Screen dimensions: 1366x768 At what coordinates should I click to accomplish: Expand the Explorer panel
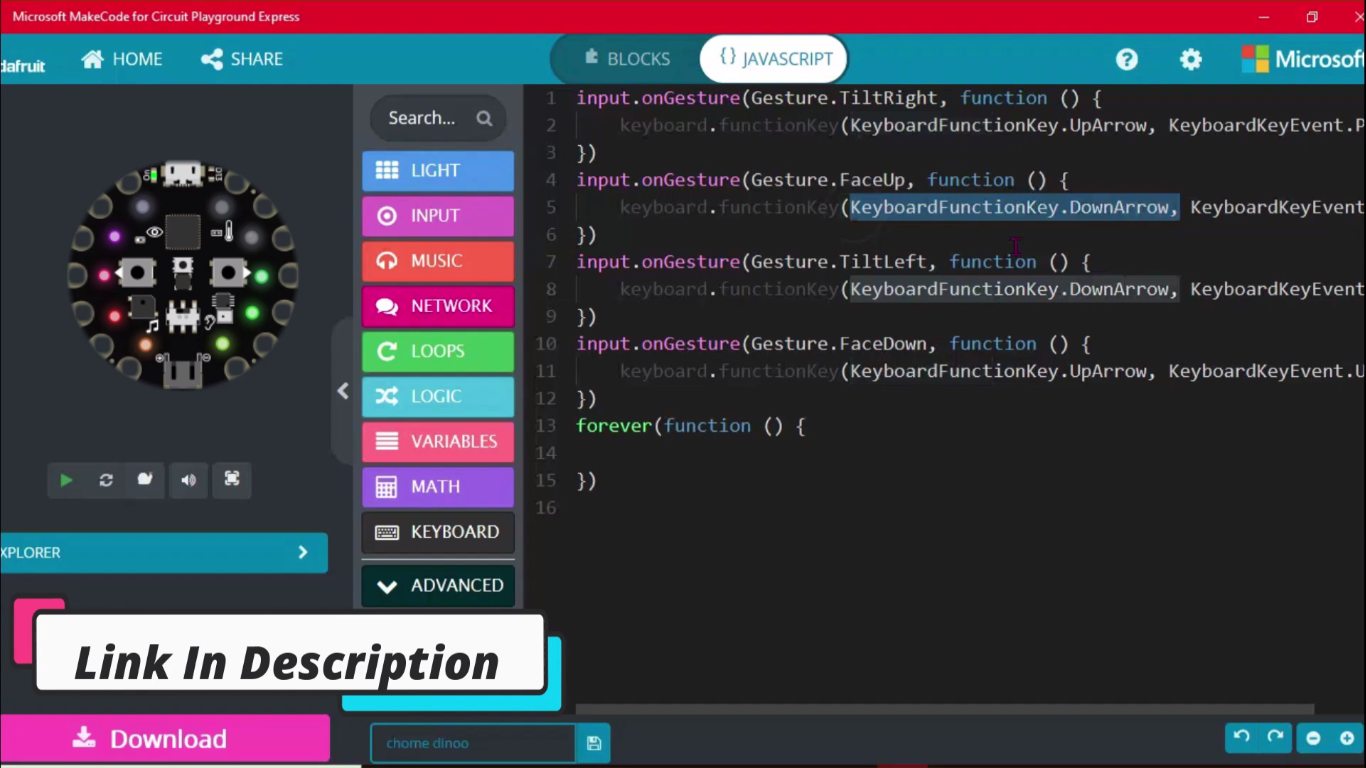coord(163,552)
